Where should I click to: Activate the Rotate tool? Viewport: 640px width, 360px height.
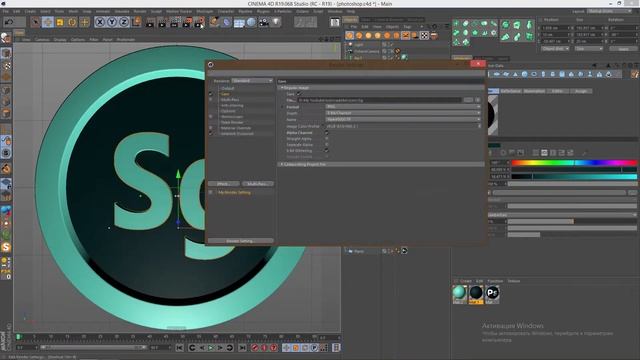click(x=72, y=22)
